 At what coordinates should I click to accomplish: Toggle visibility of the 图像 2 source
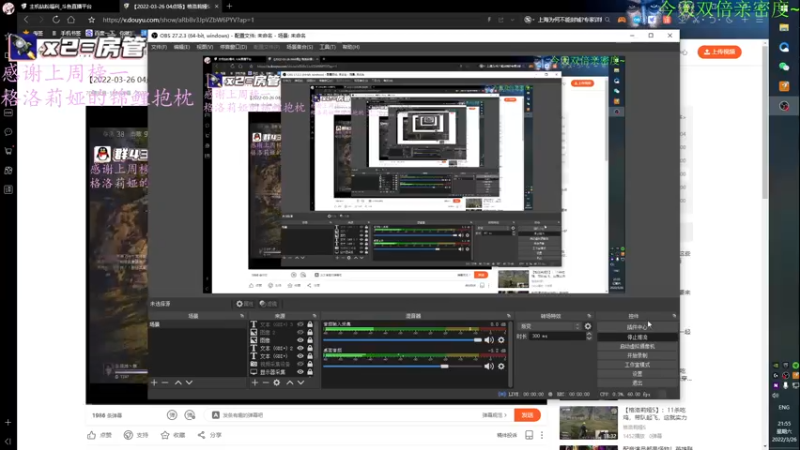300,332
